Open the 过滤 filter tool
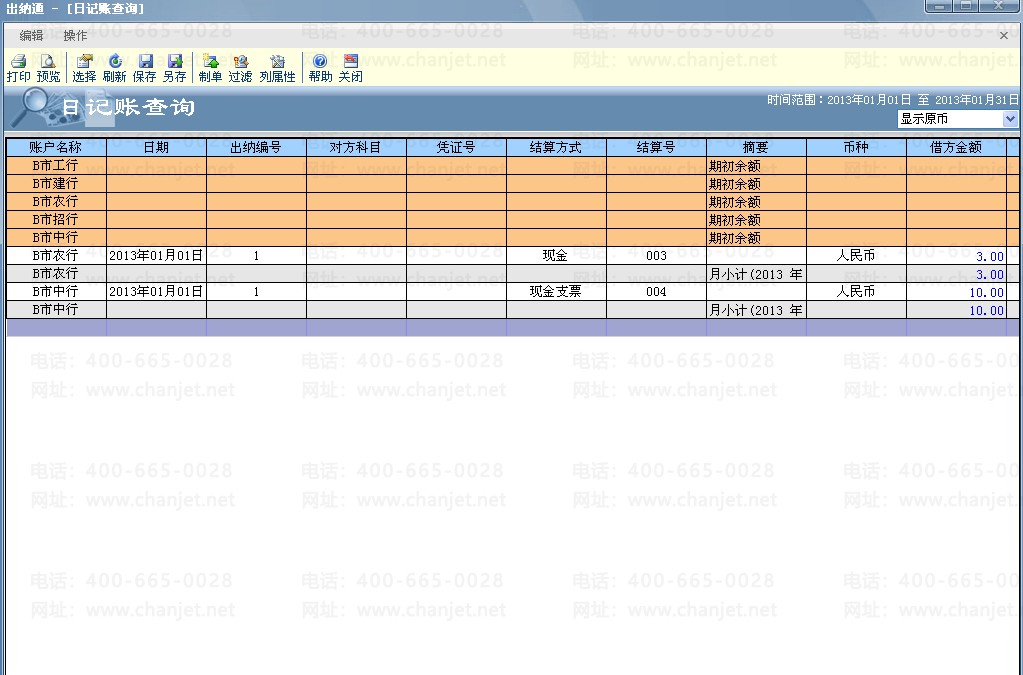The width and height of the screenshot is (1023, 675). coord(240,68)
